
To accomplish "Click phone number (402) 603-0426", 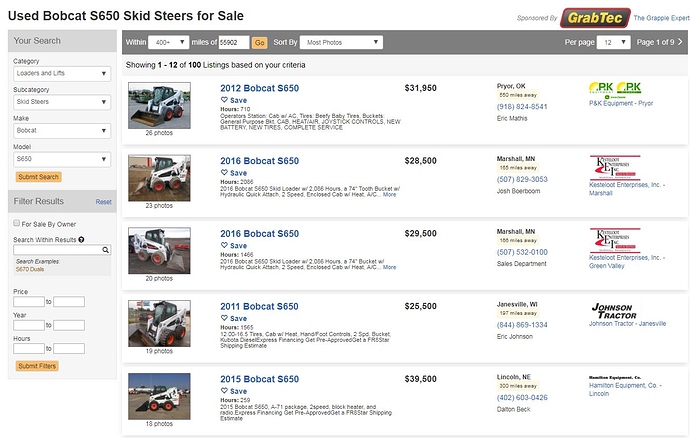I will click(x=522, y=398).
